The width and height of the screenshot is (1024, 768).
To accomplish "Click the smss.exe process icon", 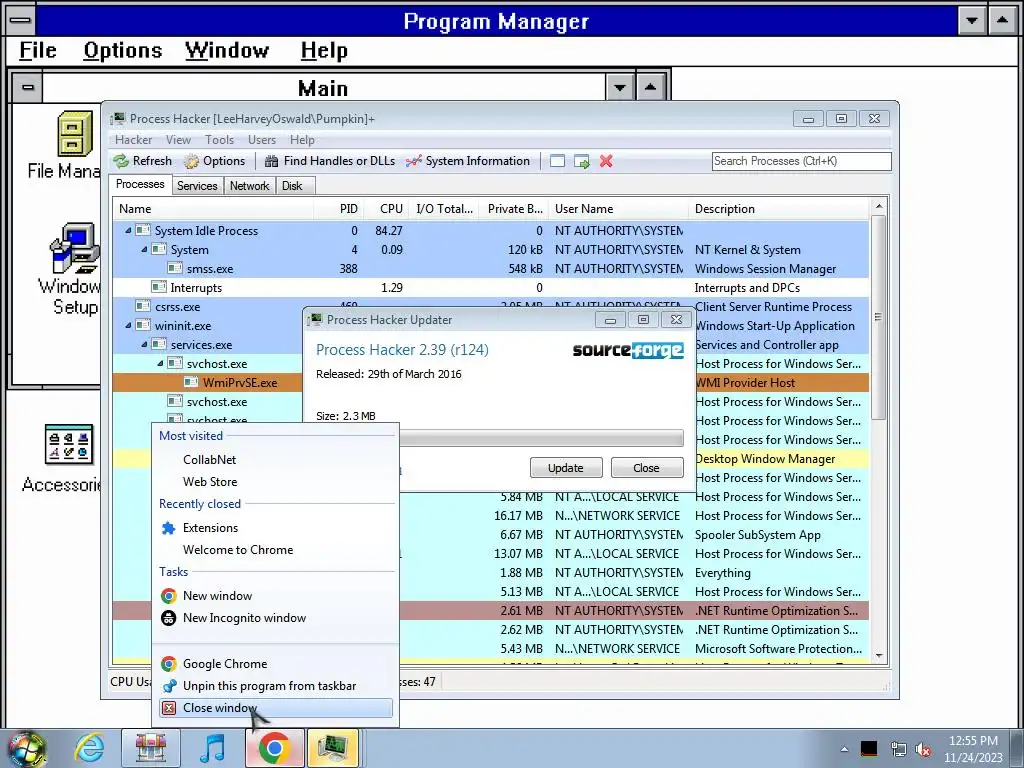I will point(175,268).
